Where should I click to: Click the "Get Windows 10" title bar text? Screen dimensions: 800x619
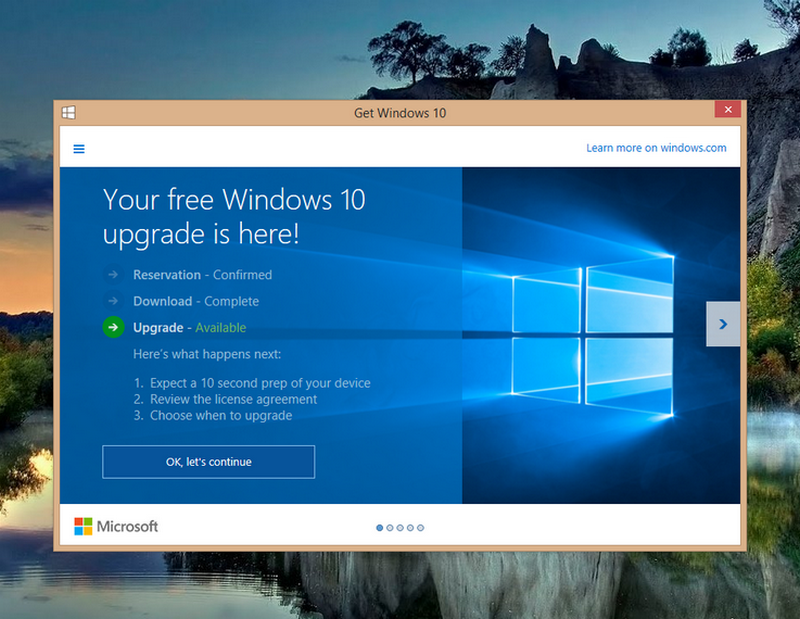tap(400, 113)
